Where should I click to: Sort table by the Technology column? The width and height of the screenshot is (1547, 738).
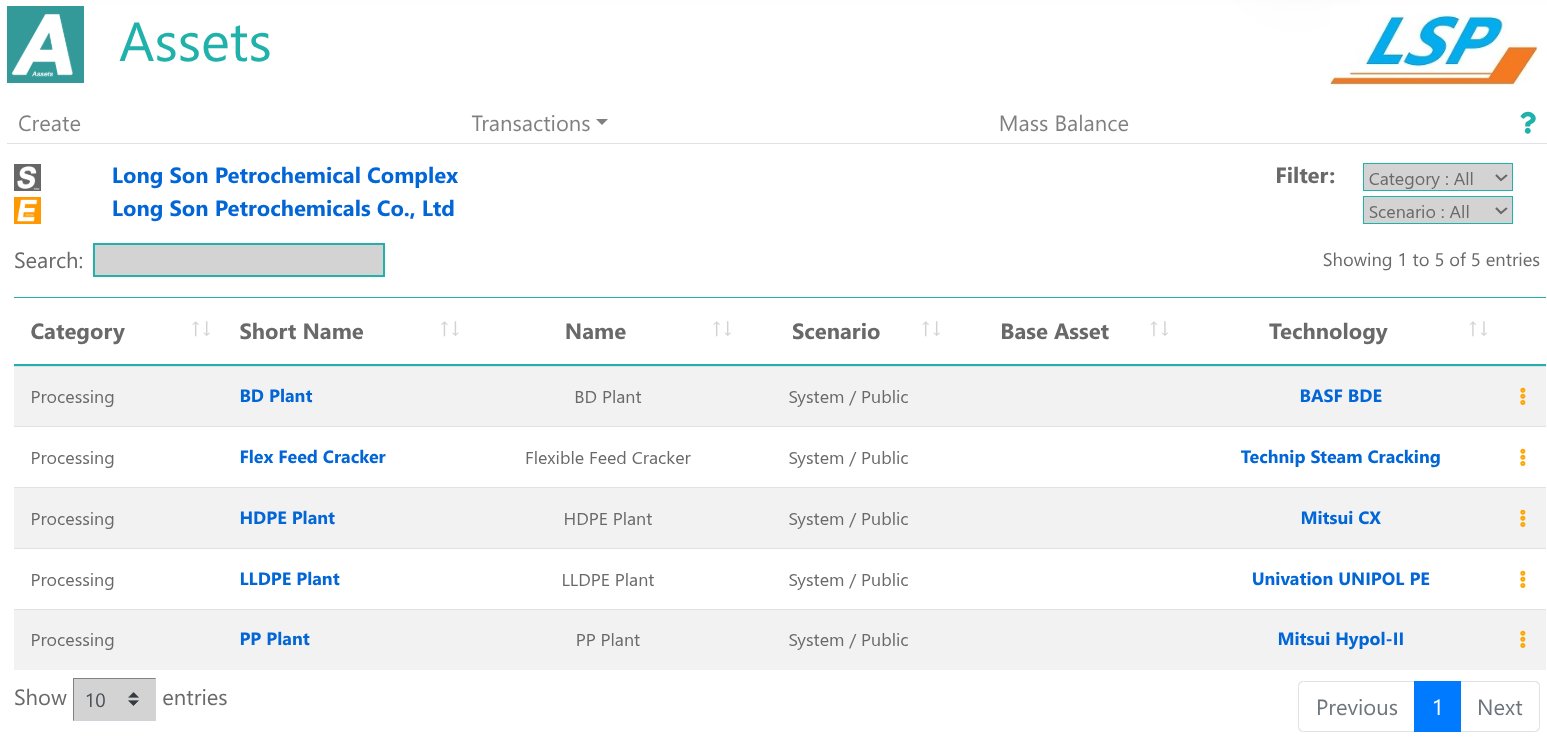1478,329
